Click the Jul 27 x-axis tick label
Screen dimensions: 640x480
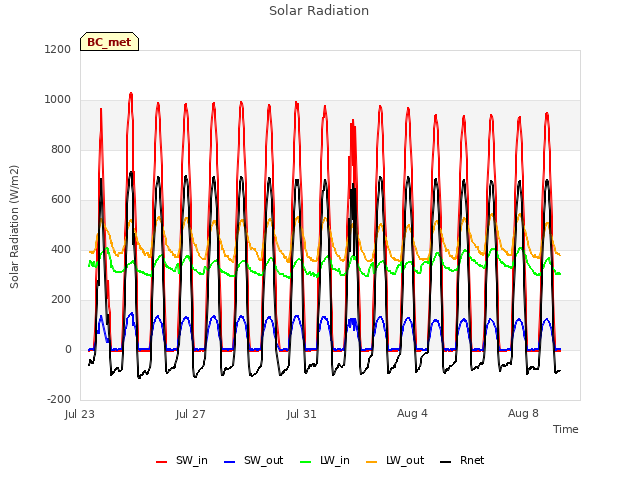191,414
